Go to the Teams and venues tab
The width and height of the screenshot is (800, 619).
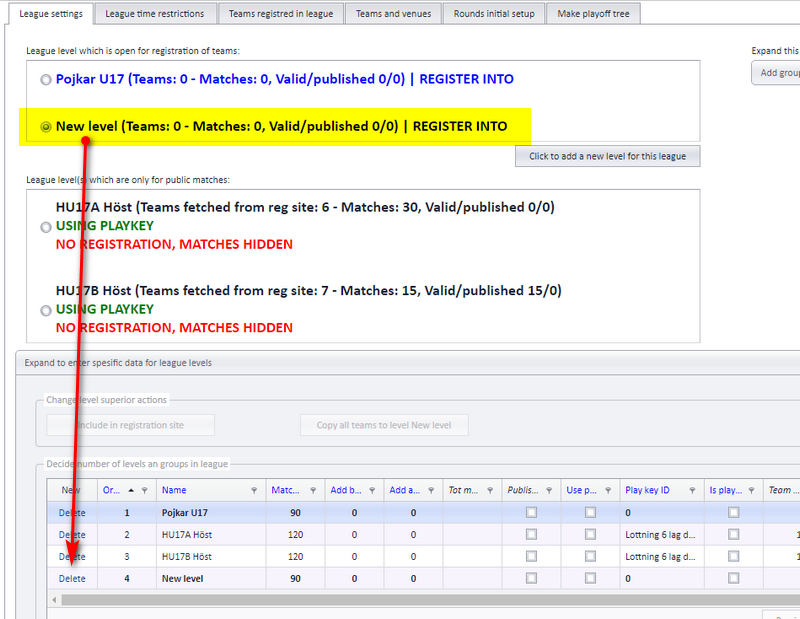(393, 14)
